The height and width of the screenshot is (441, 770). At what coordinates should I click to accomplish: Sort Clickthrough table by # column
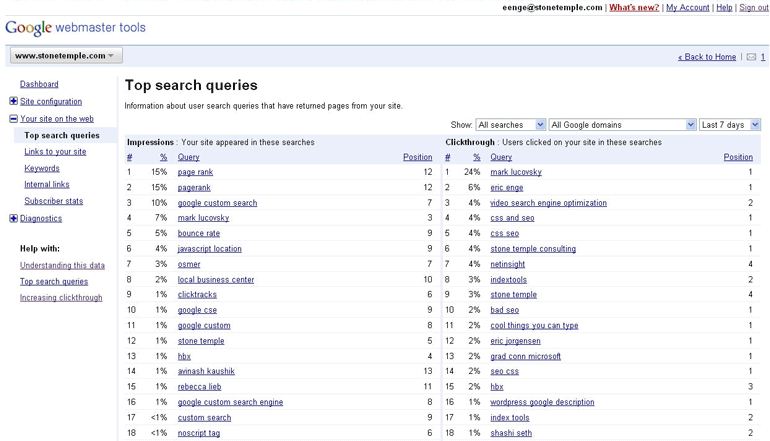click(x=448, y=157)
